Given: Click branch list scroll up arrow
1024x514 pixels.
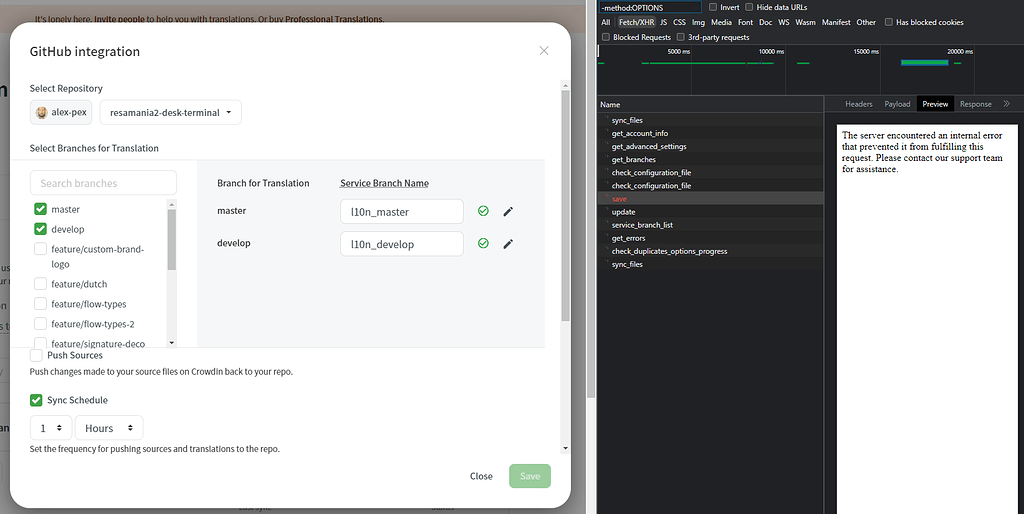Looking at the screenshot, I should tap(172, 204).
